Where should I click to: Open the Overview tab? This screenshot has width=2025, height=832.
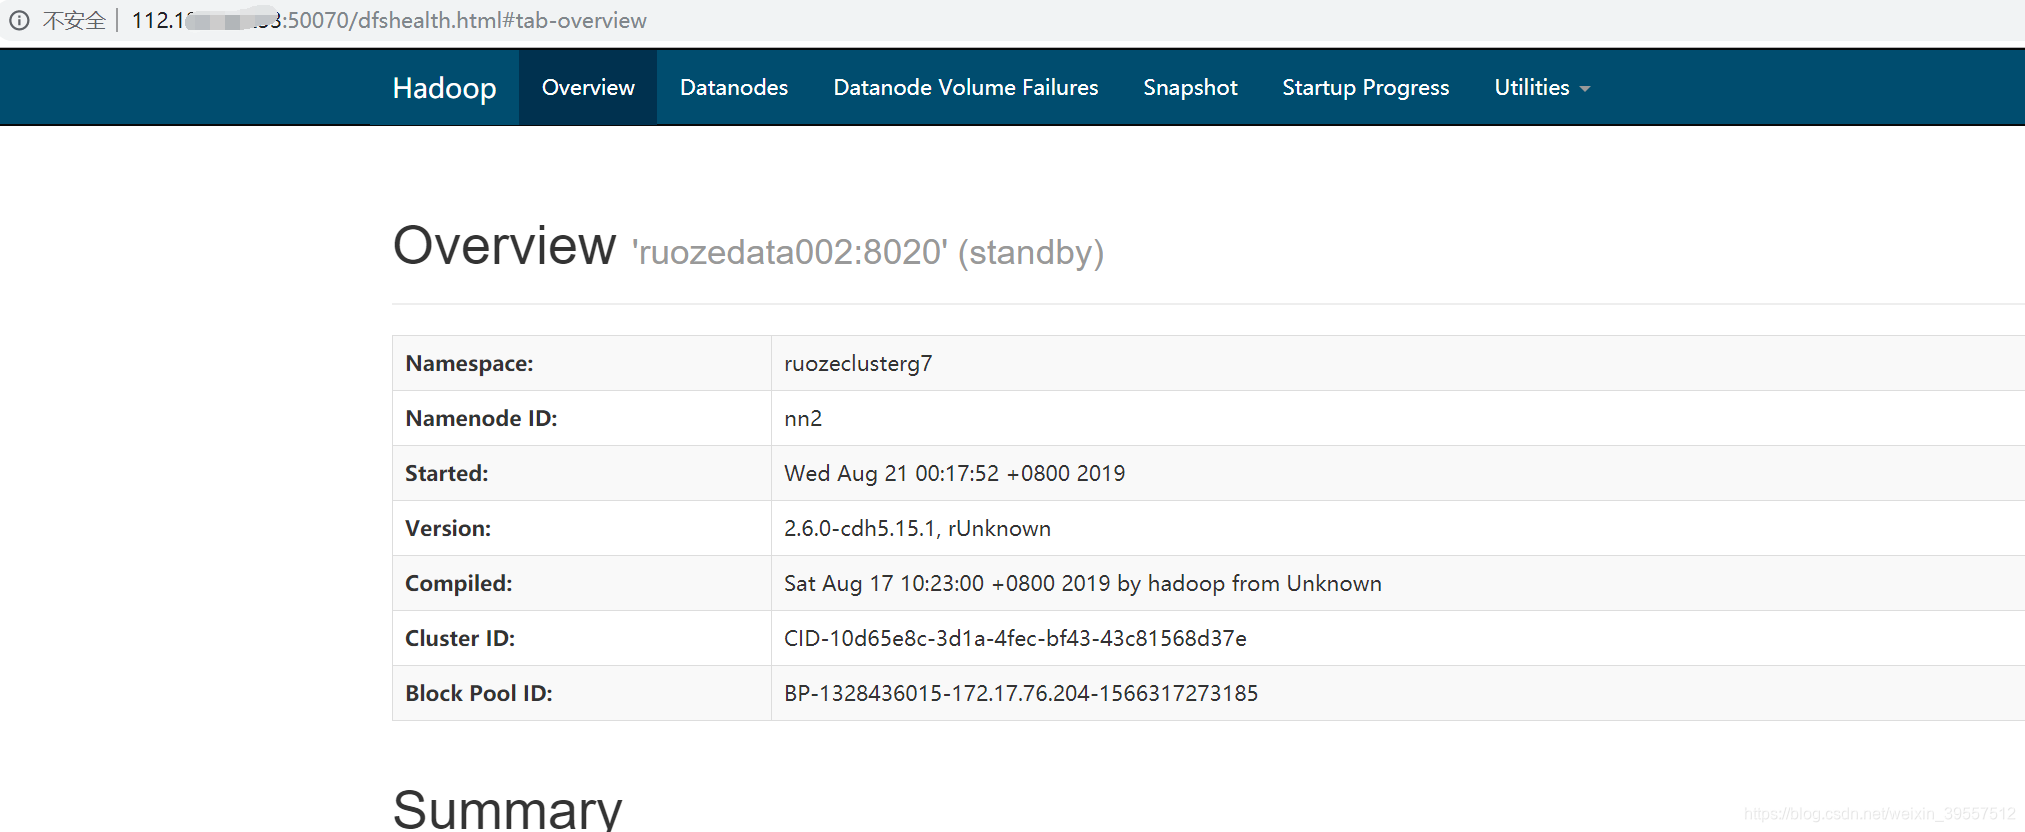tap(588, 88)
